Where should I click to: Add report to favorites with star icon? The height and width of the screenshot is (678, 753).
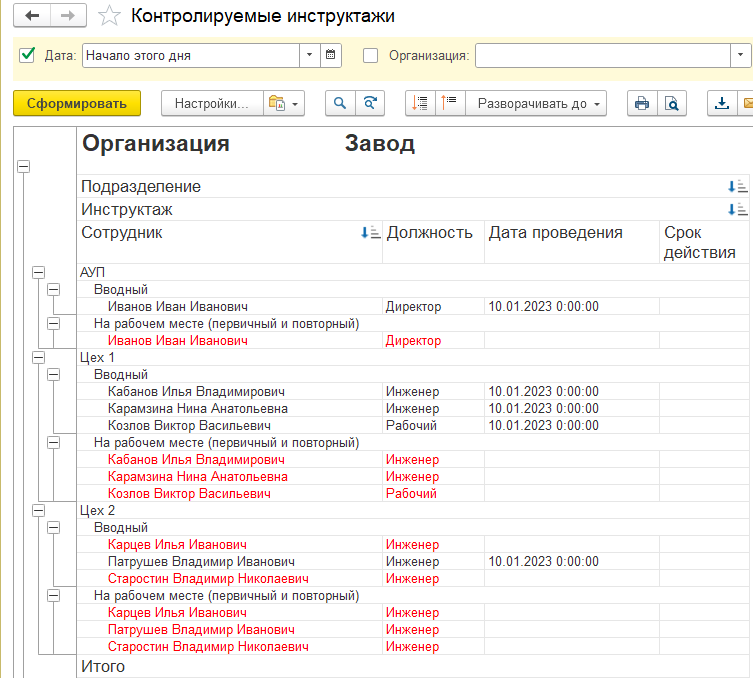(109, 15)
